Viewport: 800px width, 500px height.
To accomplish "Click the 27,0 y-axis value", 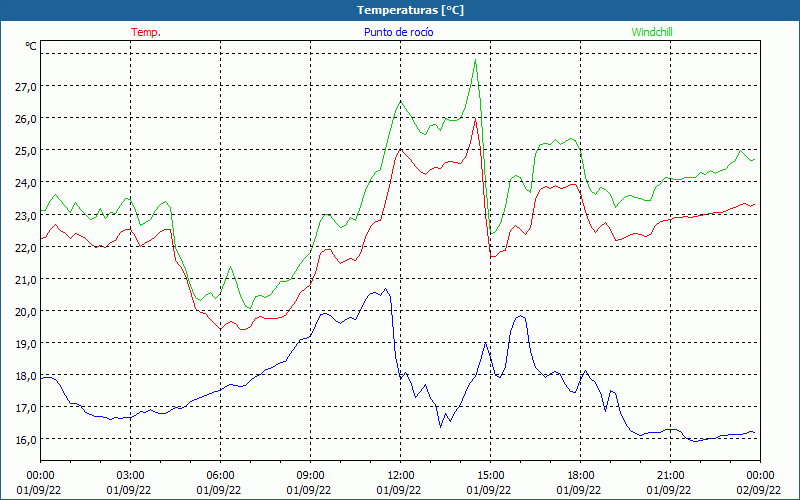I will 26,87.
